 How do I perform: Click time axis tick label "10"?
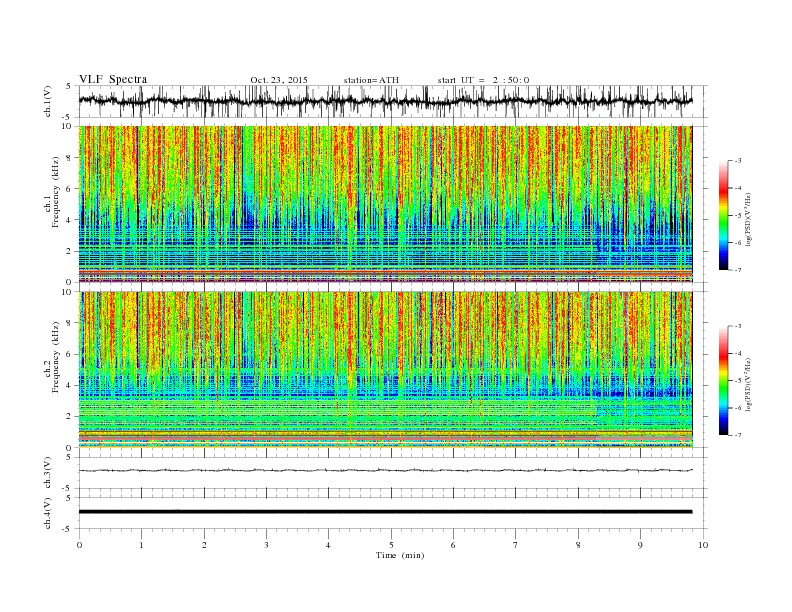[x=703, y=545]
